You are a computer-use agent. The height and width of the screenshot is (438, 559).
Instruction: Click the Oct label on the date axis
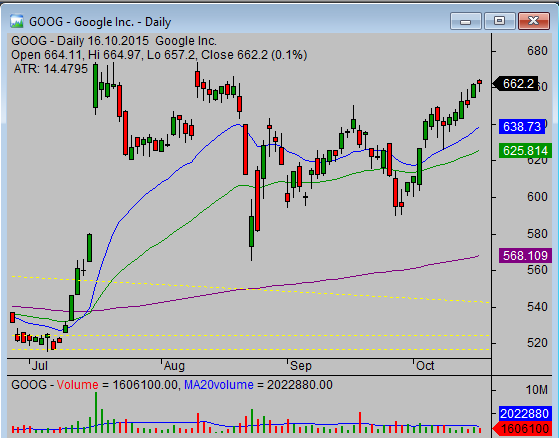(x=425, y=366)
